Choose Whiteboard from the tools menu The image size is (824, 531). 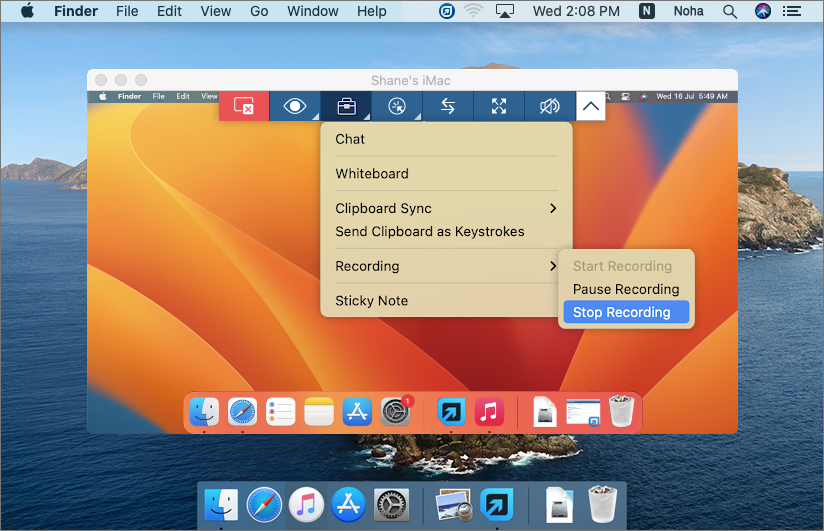tap(372, 173)
